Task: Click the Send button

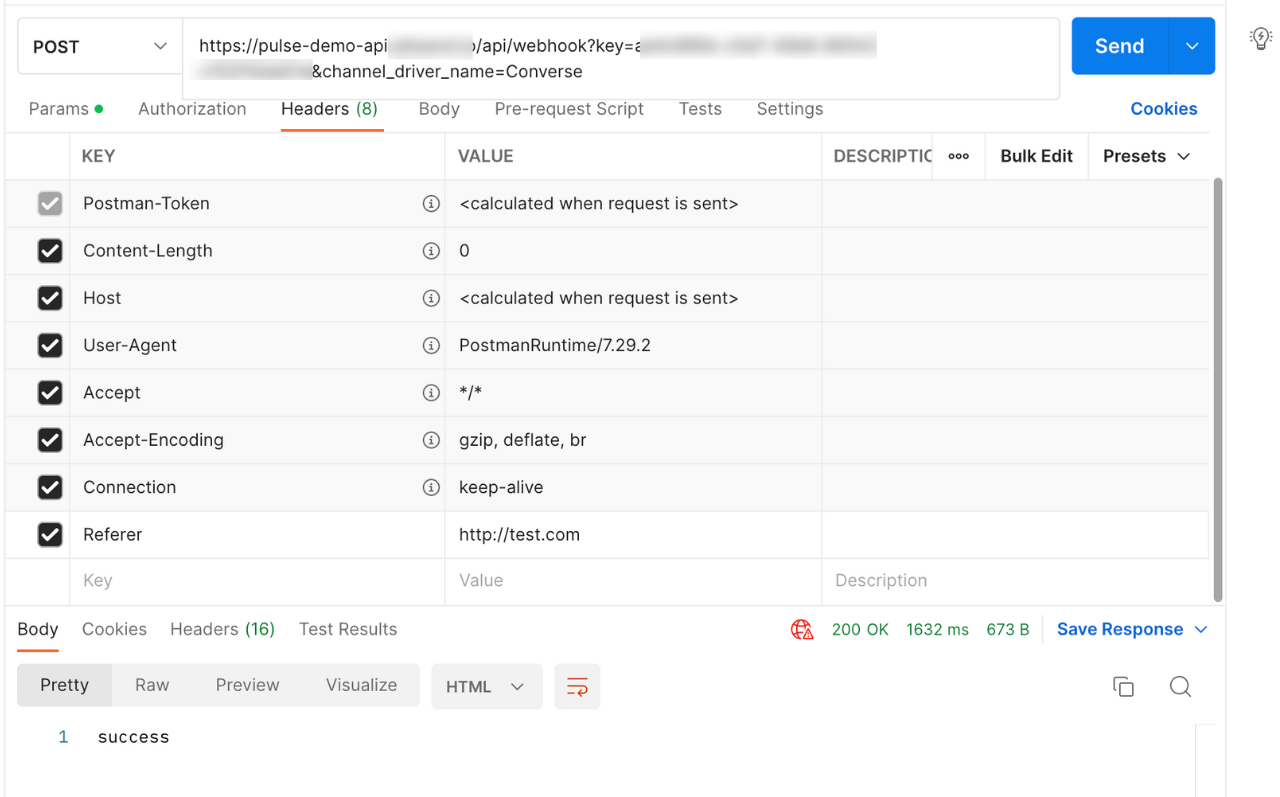Action: (x=1119, y=46)
